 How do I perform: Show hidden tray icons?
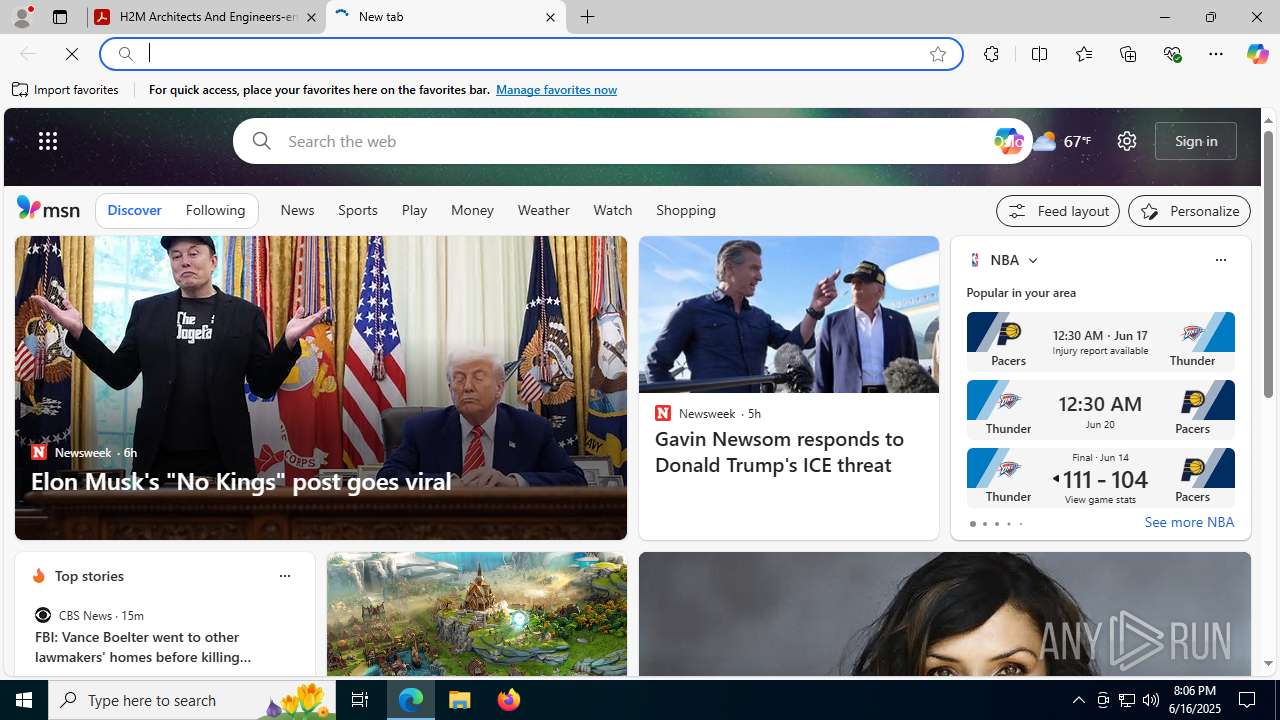tap(1078, 700)
